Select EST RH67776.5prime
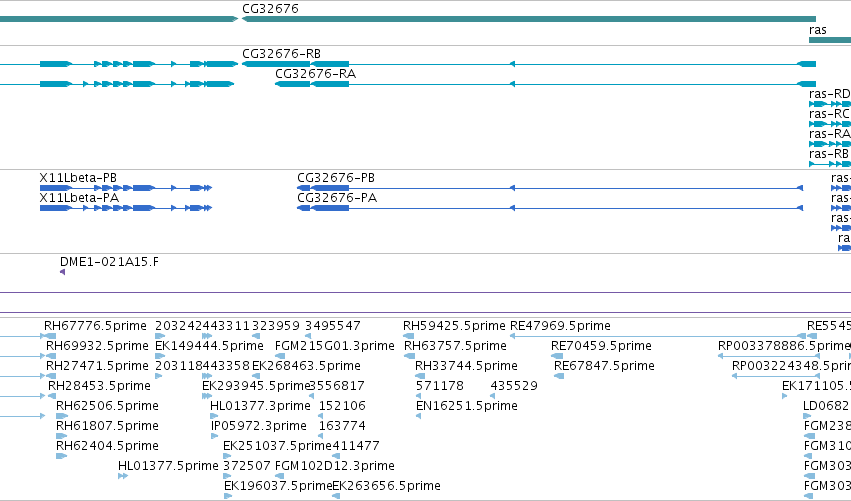851x501 pixels. (96, 326)
